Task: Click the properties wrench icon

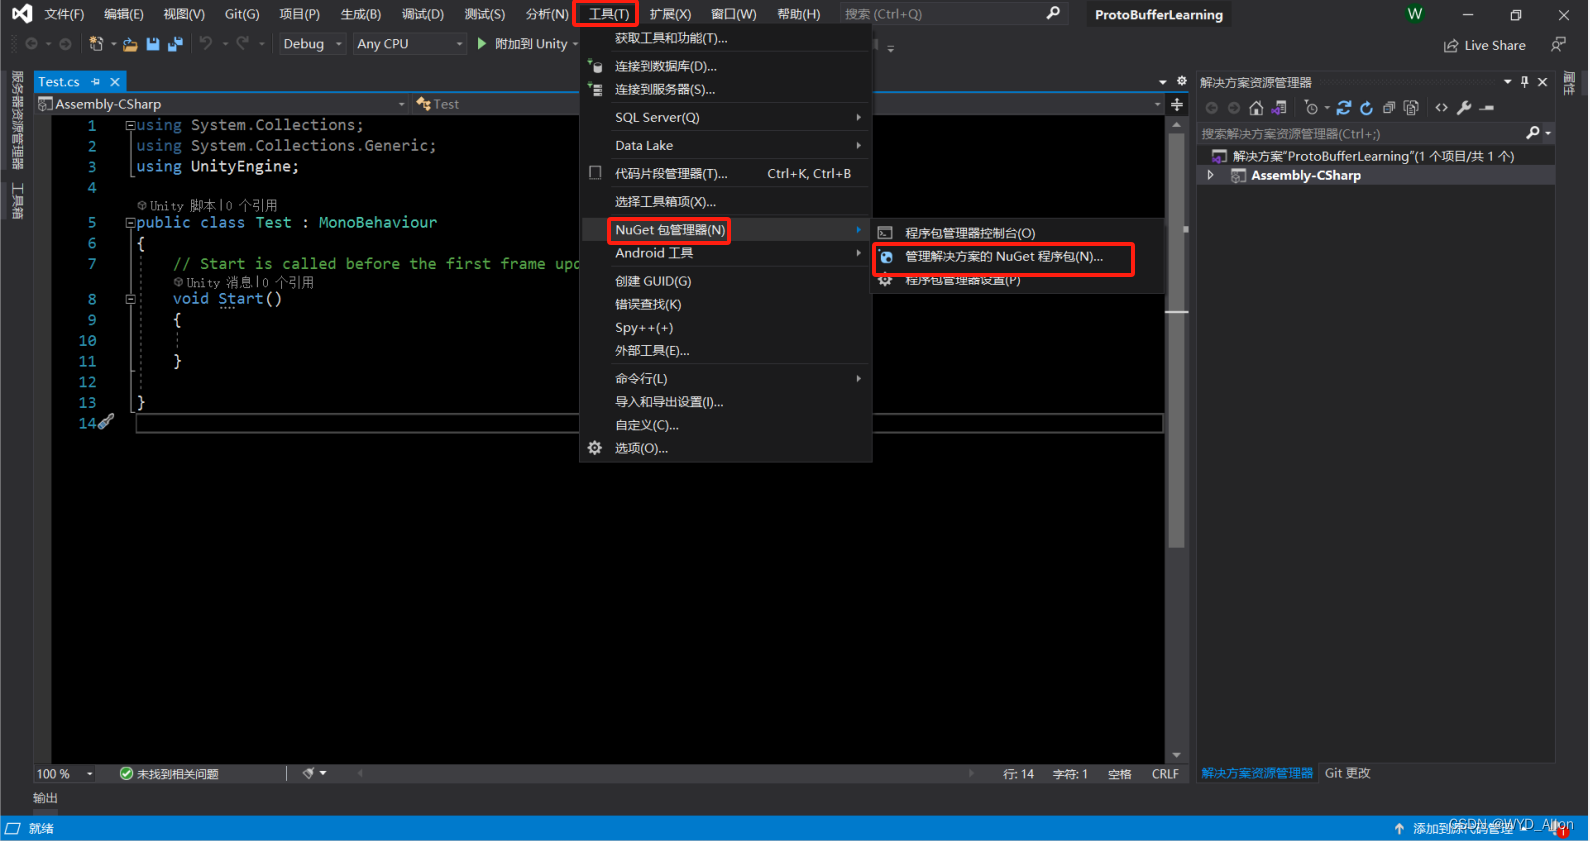Action: point(1464,108)
